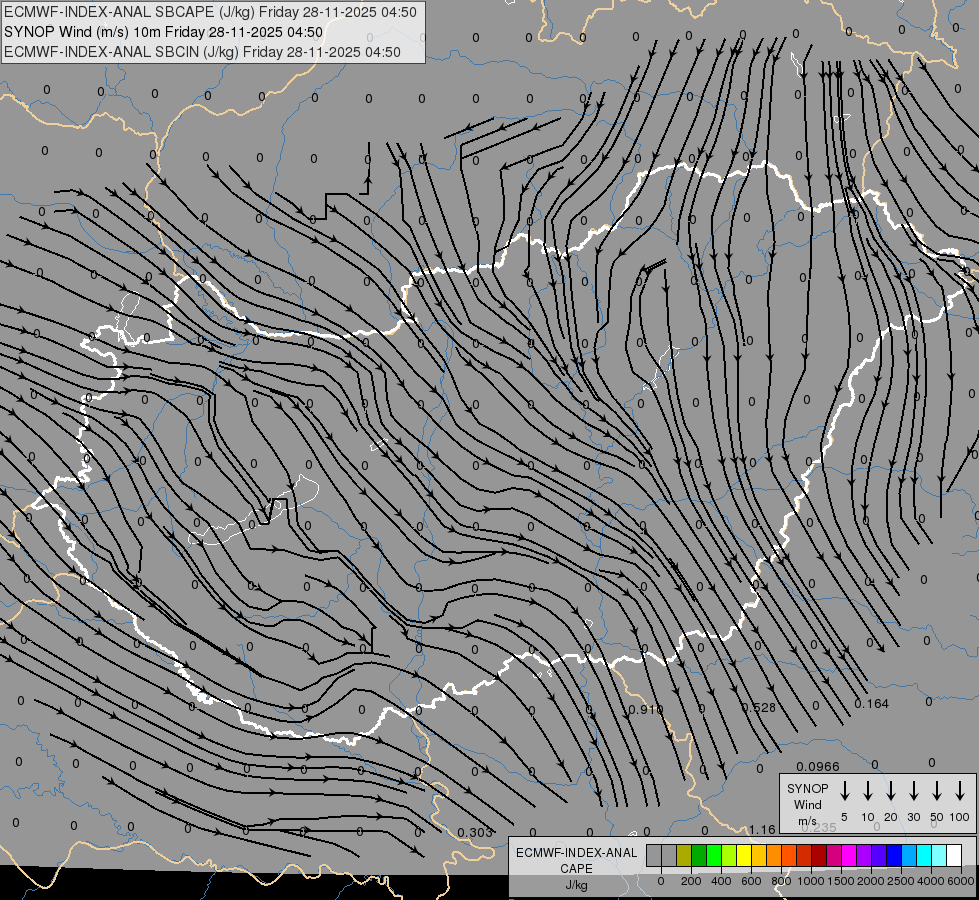Pick the white swatch at the legend end
This screenshot has height=900, width=979.
[x=954, y=855]
